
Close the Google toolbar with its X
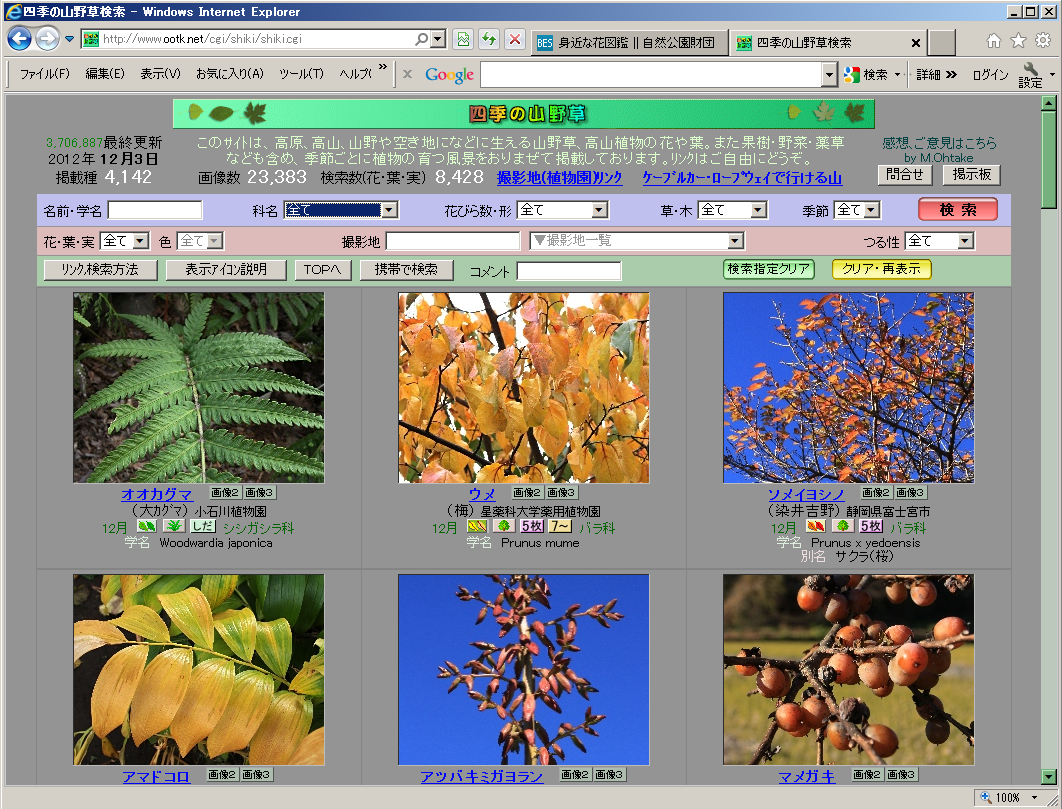[x=407, y=75]
